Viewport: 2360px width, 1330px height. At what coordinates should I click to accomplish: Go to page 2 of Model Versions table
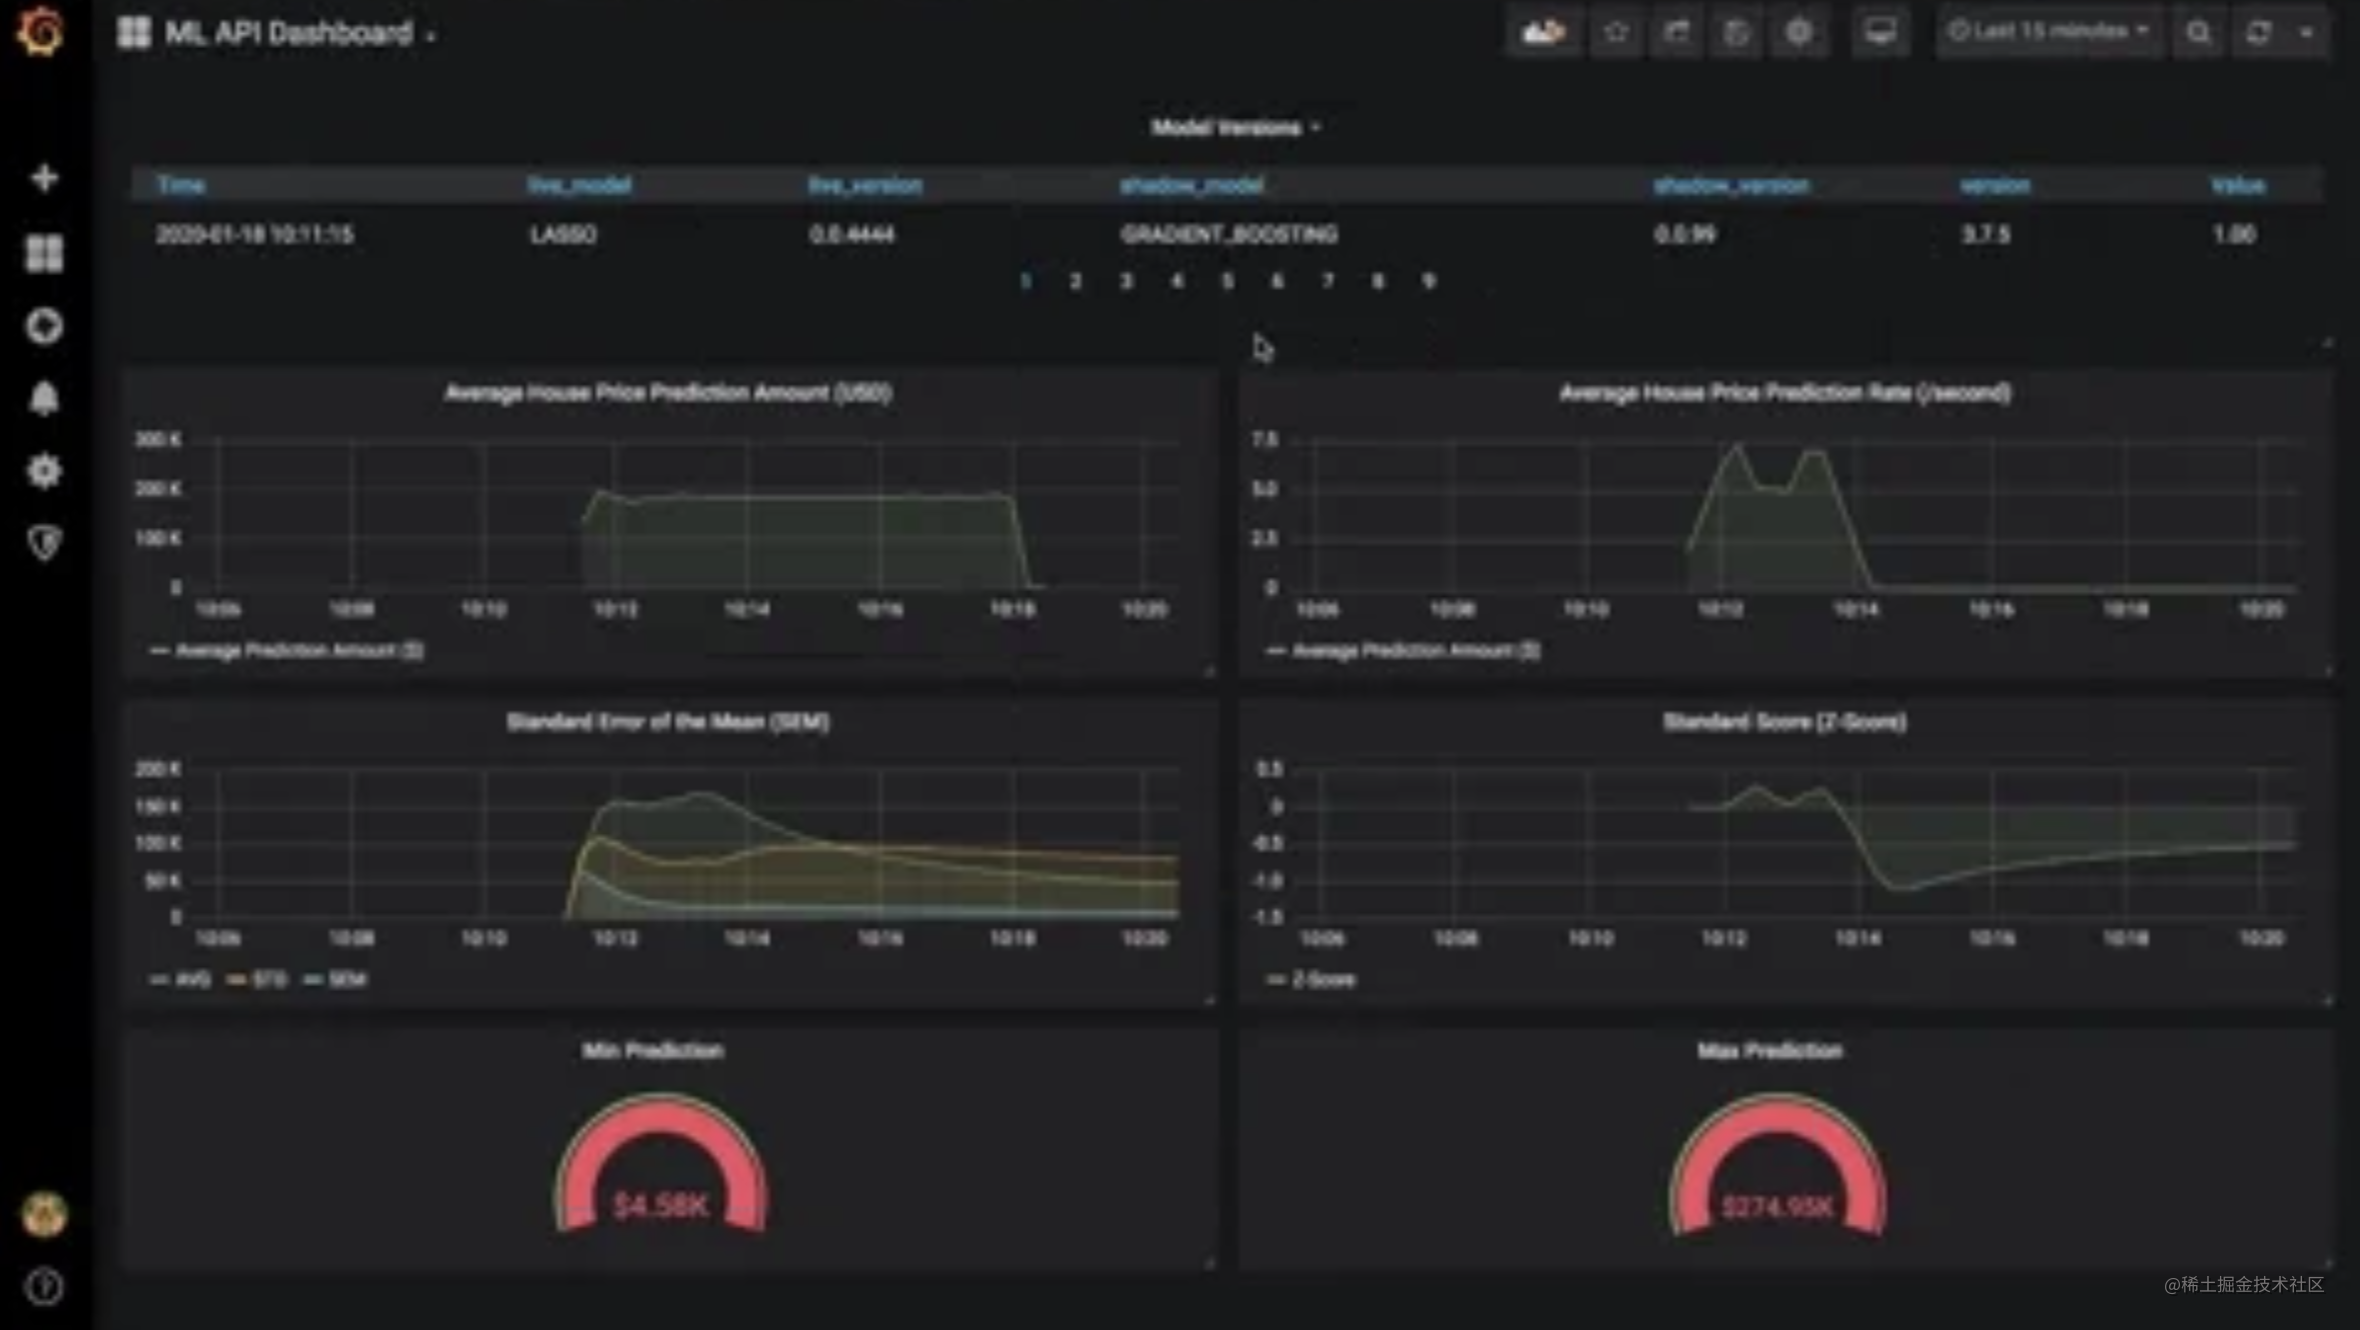click(1075, 282)
